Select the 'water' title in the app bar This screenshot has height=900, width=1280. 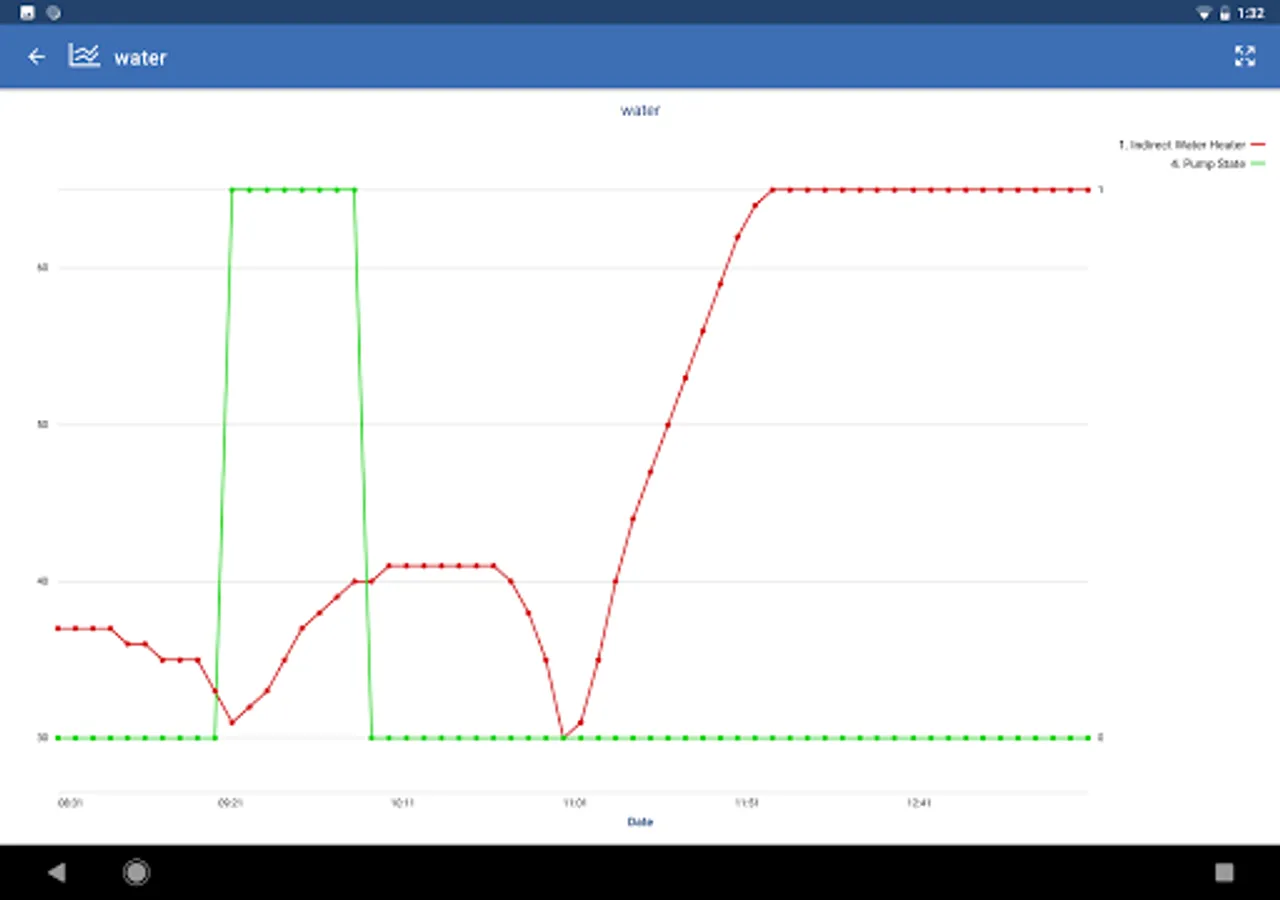click(x=140, y=58)
